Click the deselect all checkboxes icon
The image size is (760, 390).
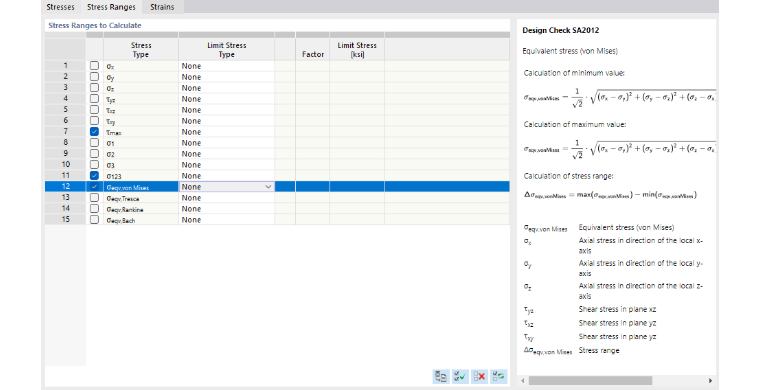479,376
